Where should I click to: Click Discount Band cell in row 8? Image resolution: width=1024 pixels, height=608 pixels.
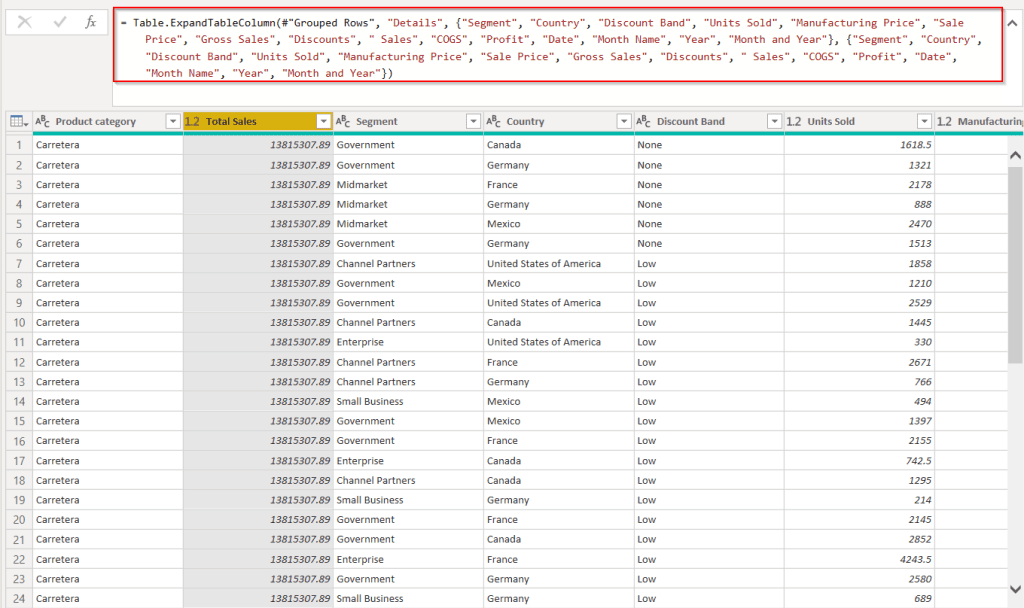click(x=709, y=283)
